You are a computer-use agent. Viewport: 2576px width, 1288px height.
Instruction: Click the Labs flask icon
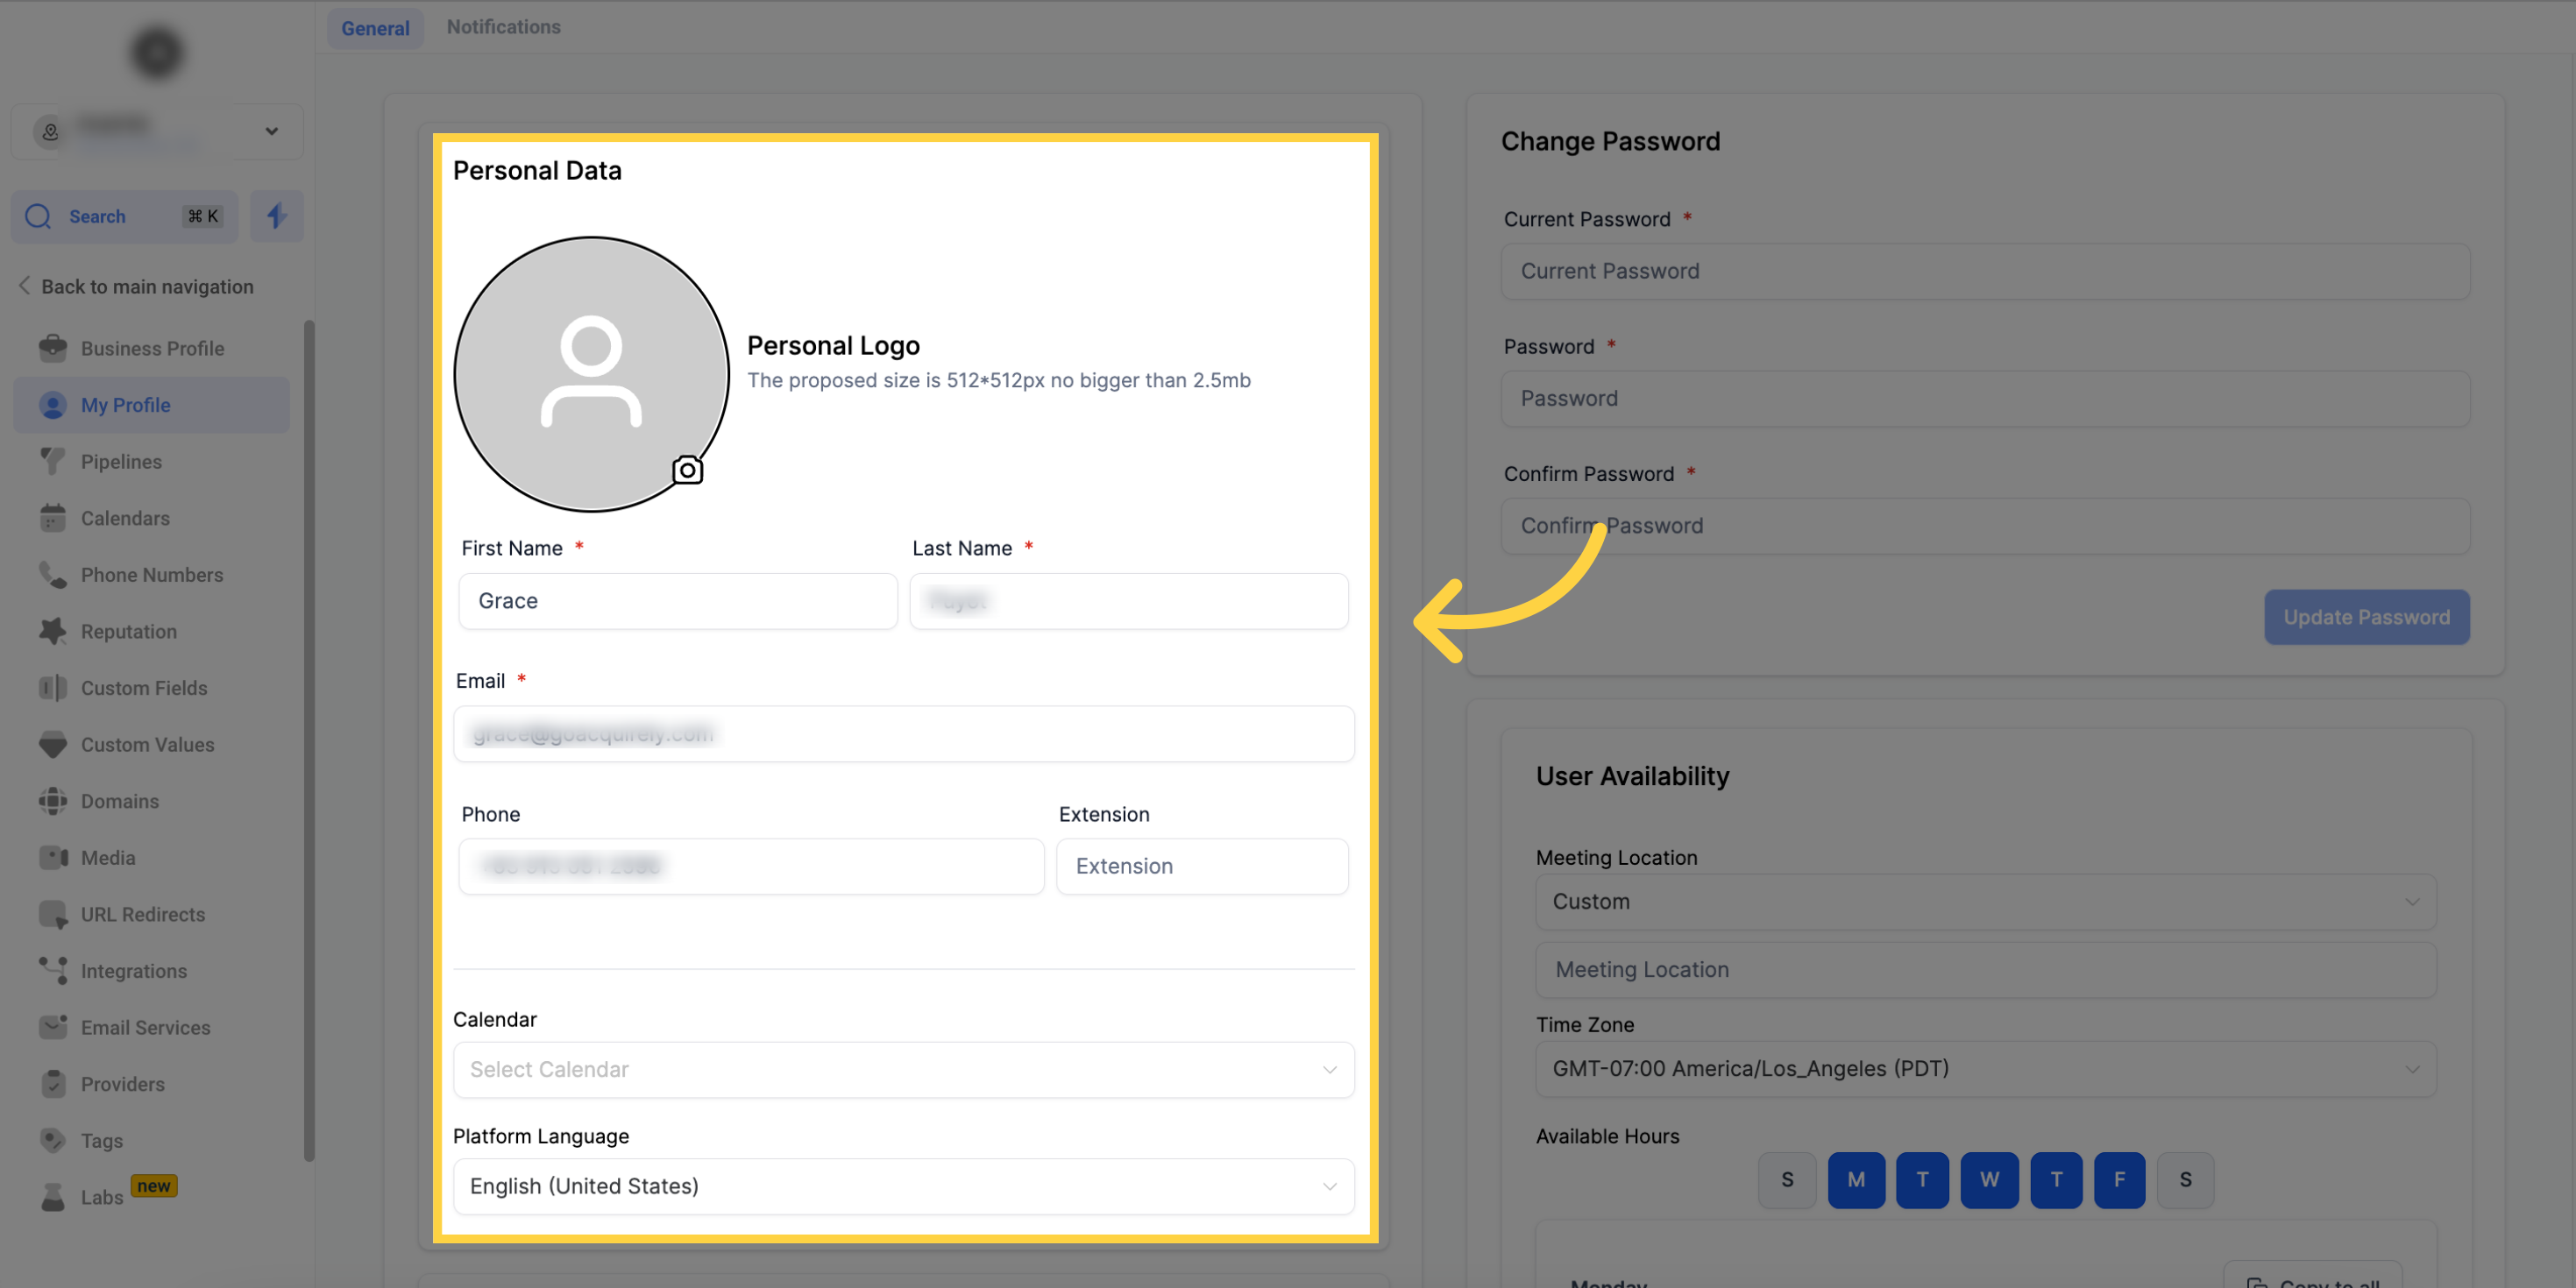(53, 1197)
